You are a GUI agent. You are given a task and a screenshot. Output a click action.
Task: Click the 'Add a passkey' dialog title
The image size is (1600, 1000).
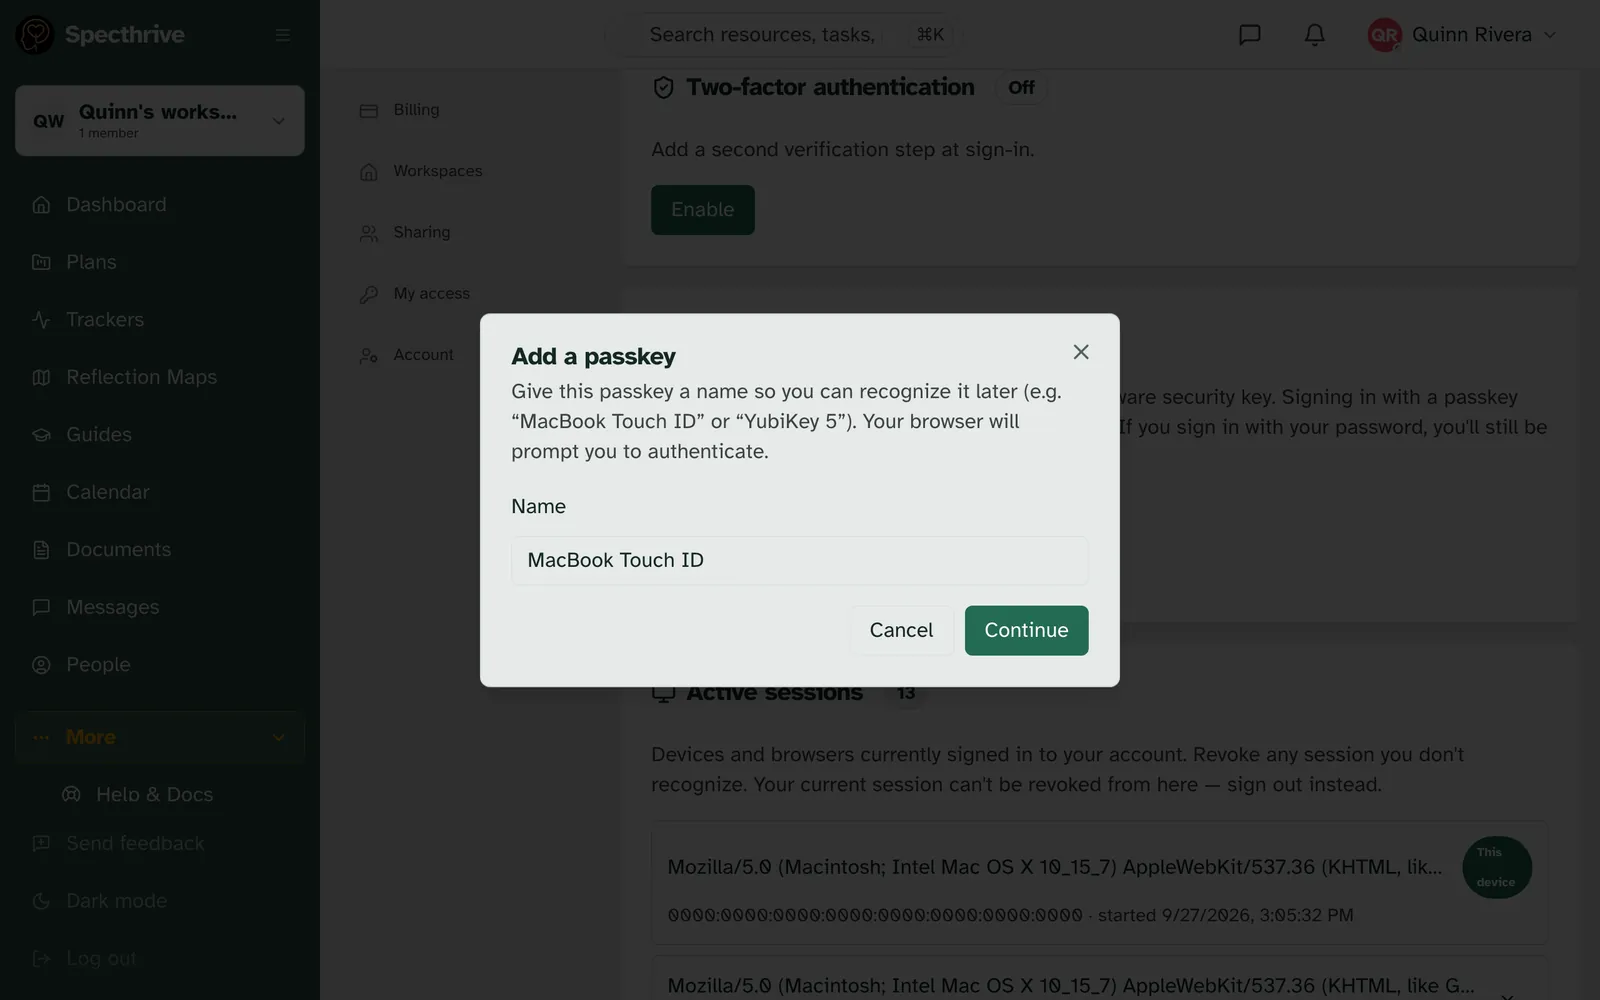coord(593,356)
